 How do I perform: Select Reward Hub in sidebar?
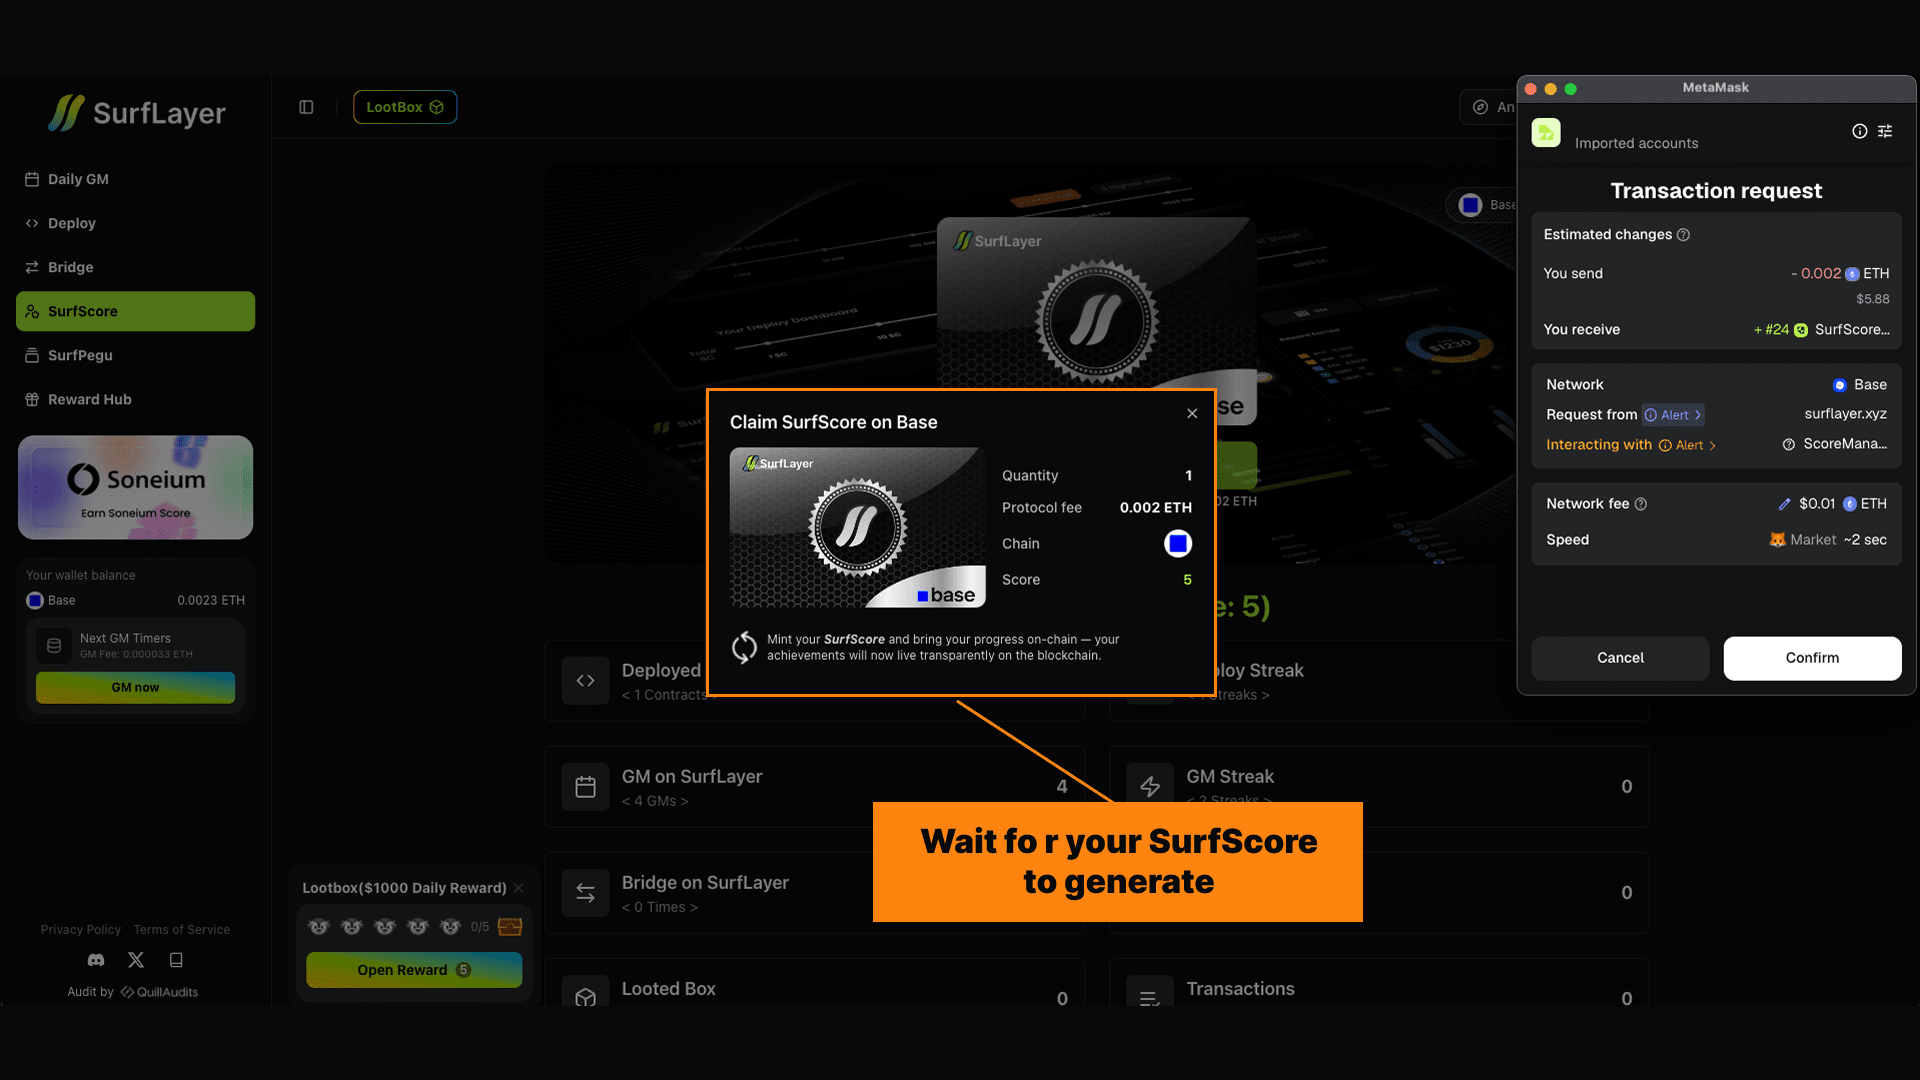[x=89, y=399]
